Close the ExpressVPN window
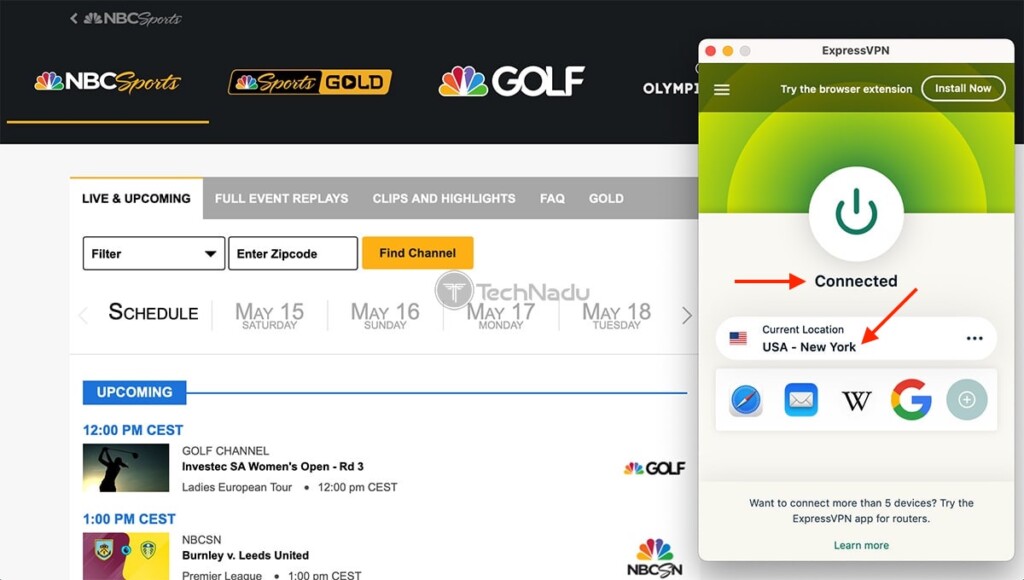The height and width of the screenshot is (580, 1024). point(711,51)
